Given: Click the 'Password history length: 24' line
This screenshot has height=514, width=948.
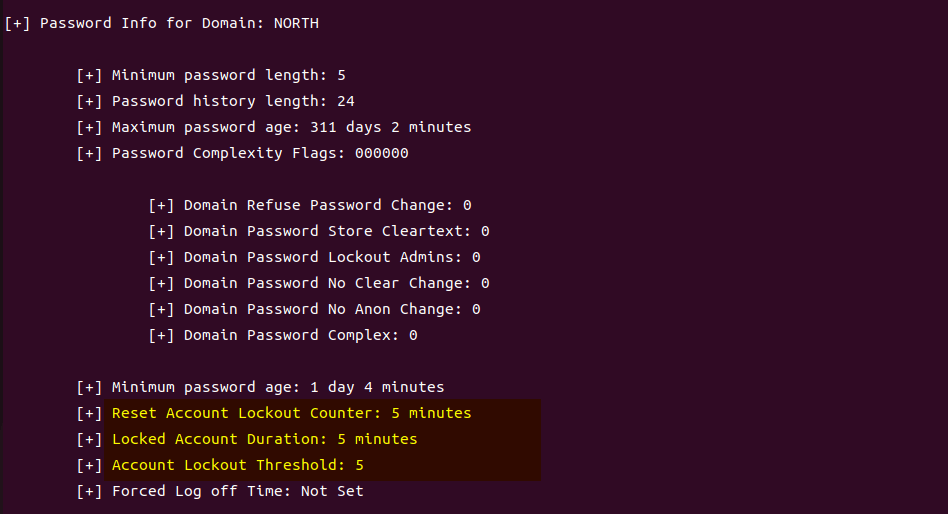Looking at the screenshot, I should tap(233, 101).
